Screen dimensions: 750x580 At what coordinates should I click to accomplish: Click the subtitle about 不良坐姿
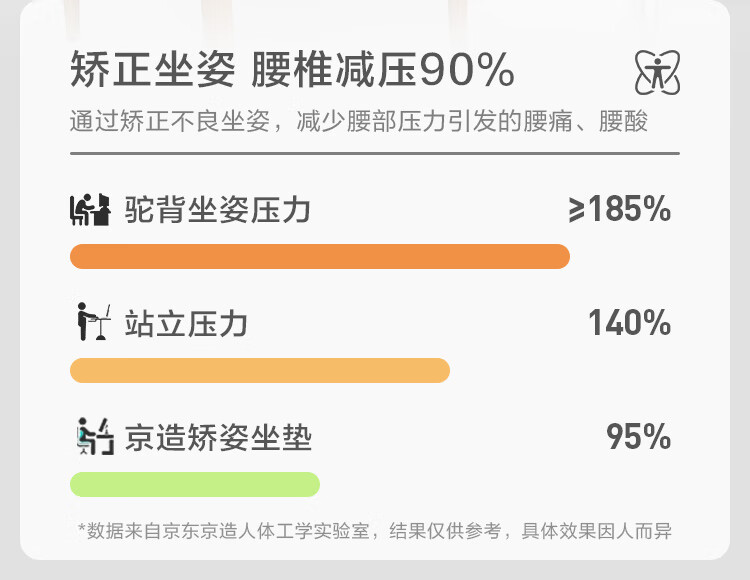[x=359, y=121]
